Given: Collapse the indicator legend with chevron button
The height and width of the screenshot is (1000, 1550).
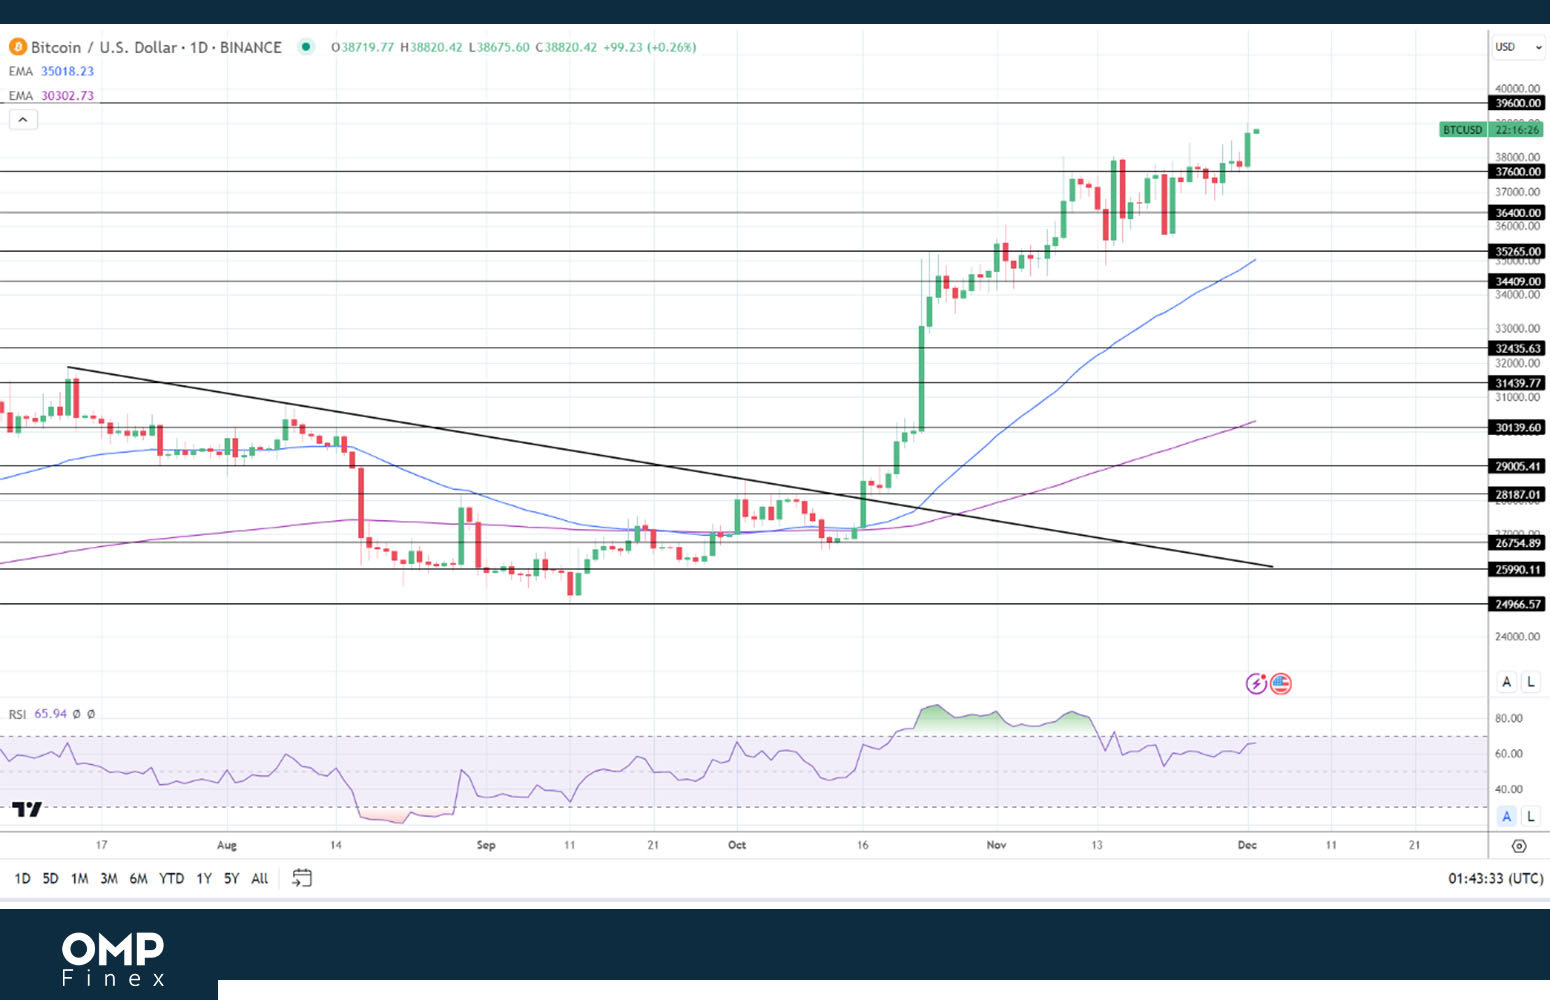Looking at the screenshot, I should click(23, 119).
